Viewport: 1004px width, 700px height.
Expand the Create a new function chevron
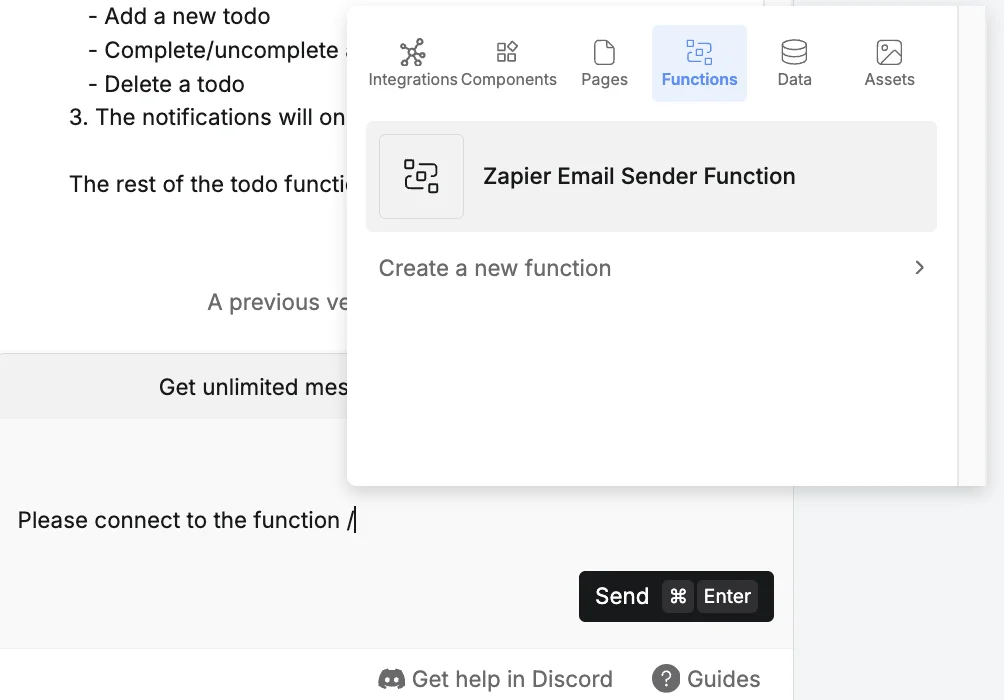point(919,268)
